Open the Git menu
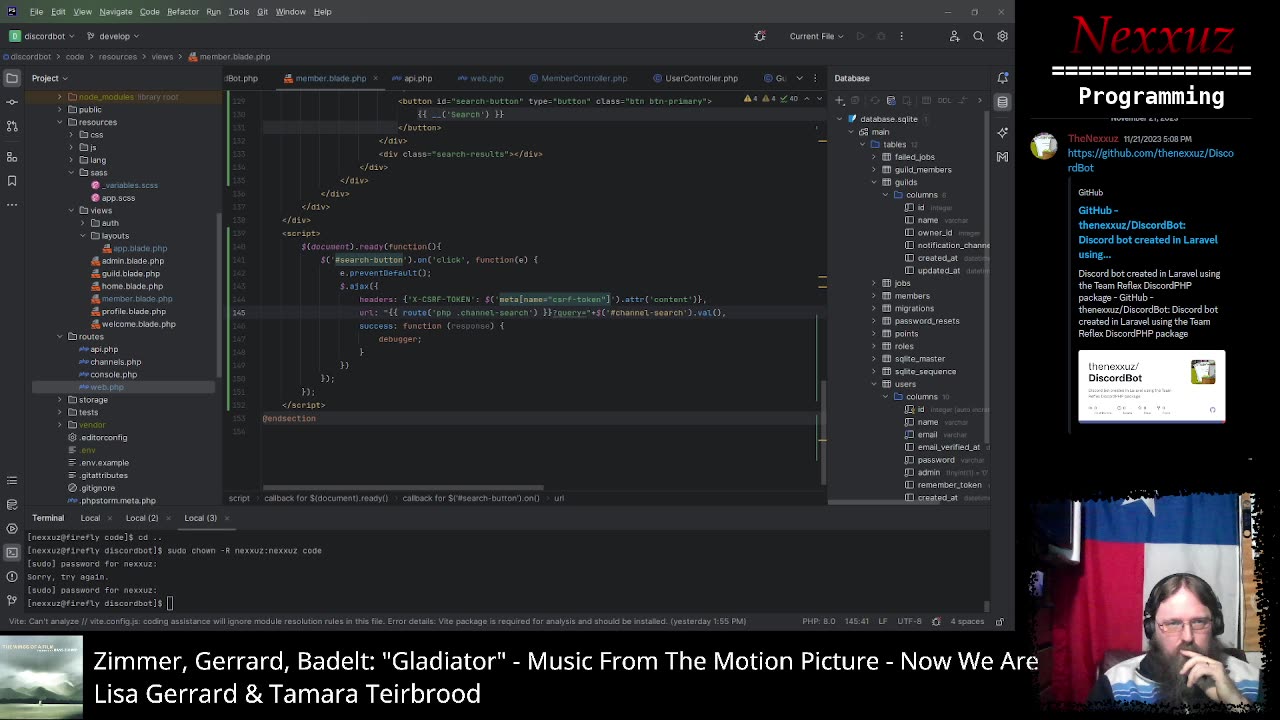This screenshot has width=1280, height=720. (x=262, y=12)
